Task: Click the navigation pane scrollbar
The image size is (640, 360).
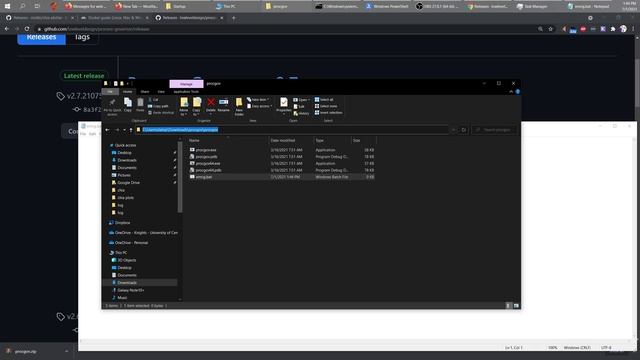Action: click(180, 177)
